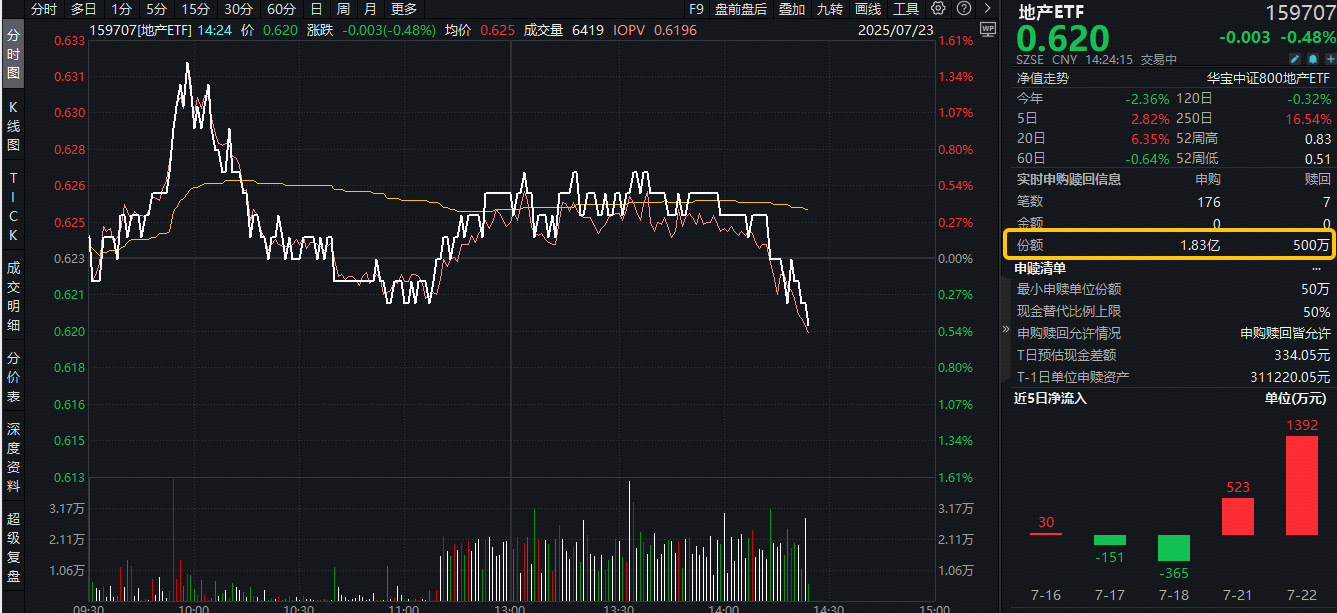This screenshot has height=613, width=1337.
Task: Open F9 deep information
Action: pyautogui.click(x=697, y=9)
